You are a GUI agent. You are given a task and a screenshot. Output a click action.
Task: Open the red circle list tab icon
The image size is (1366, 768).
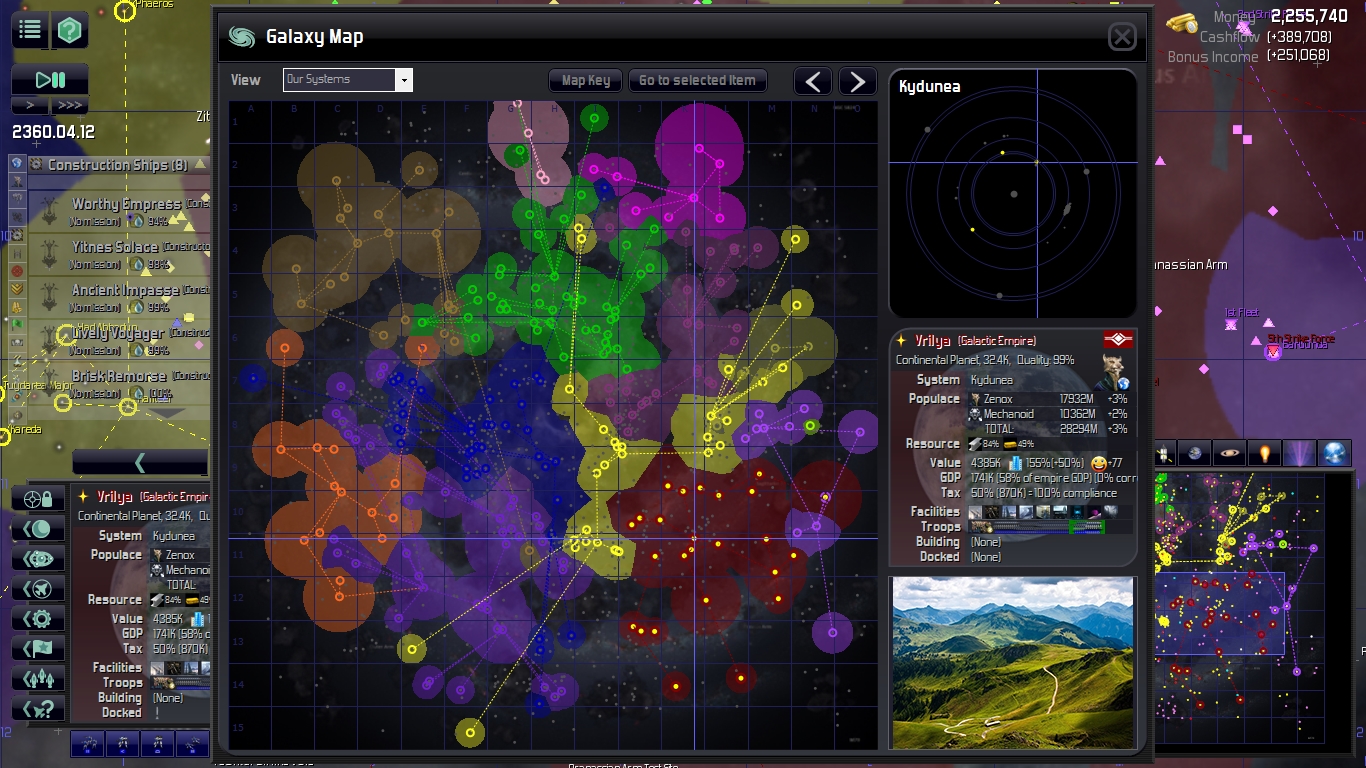coord(17,271)
